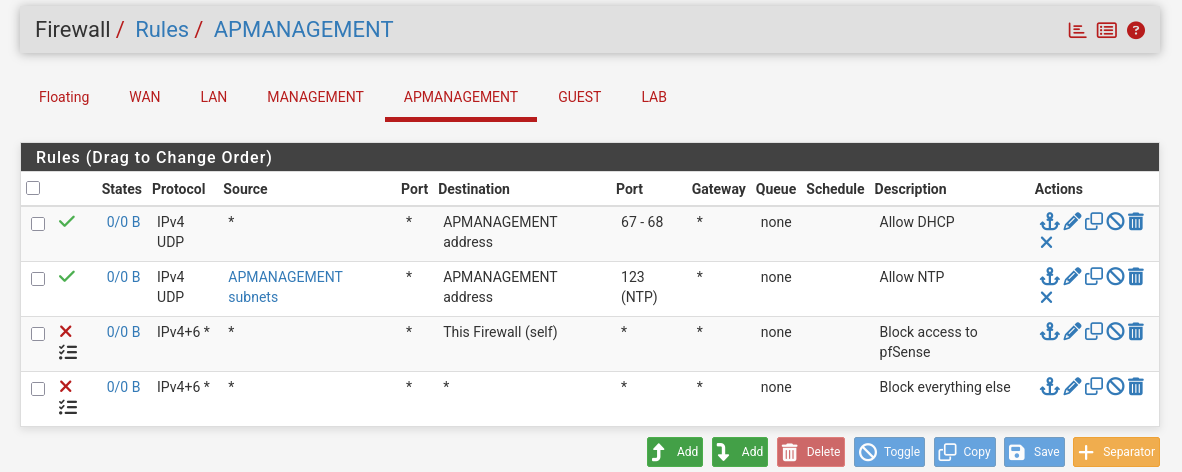The height and width of the screenshot is (472, 1182).
Task: Click log list icon on Block everything else rule
Action: [x=68, y=407]
